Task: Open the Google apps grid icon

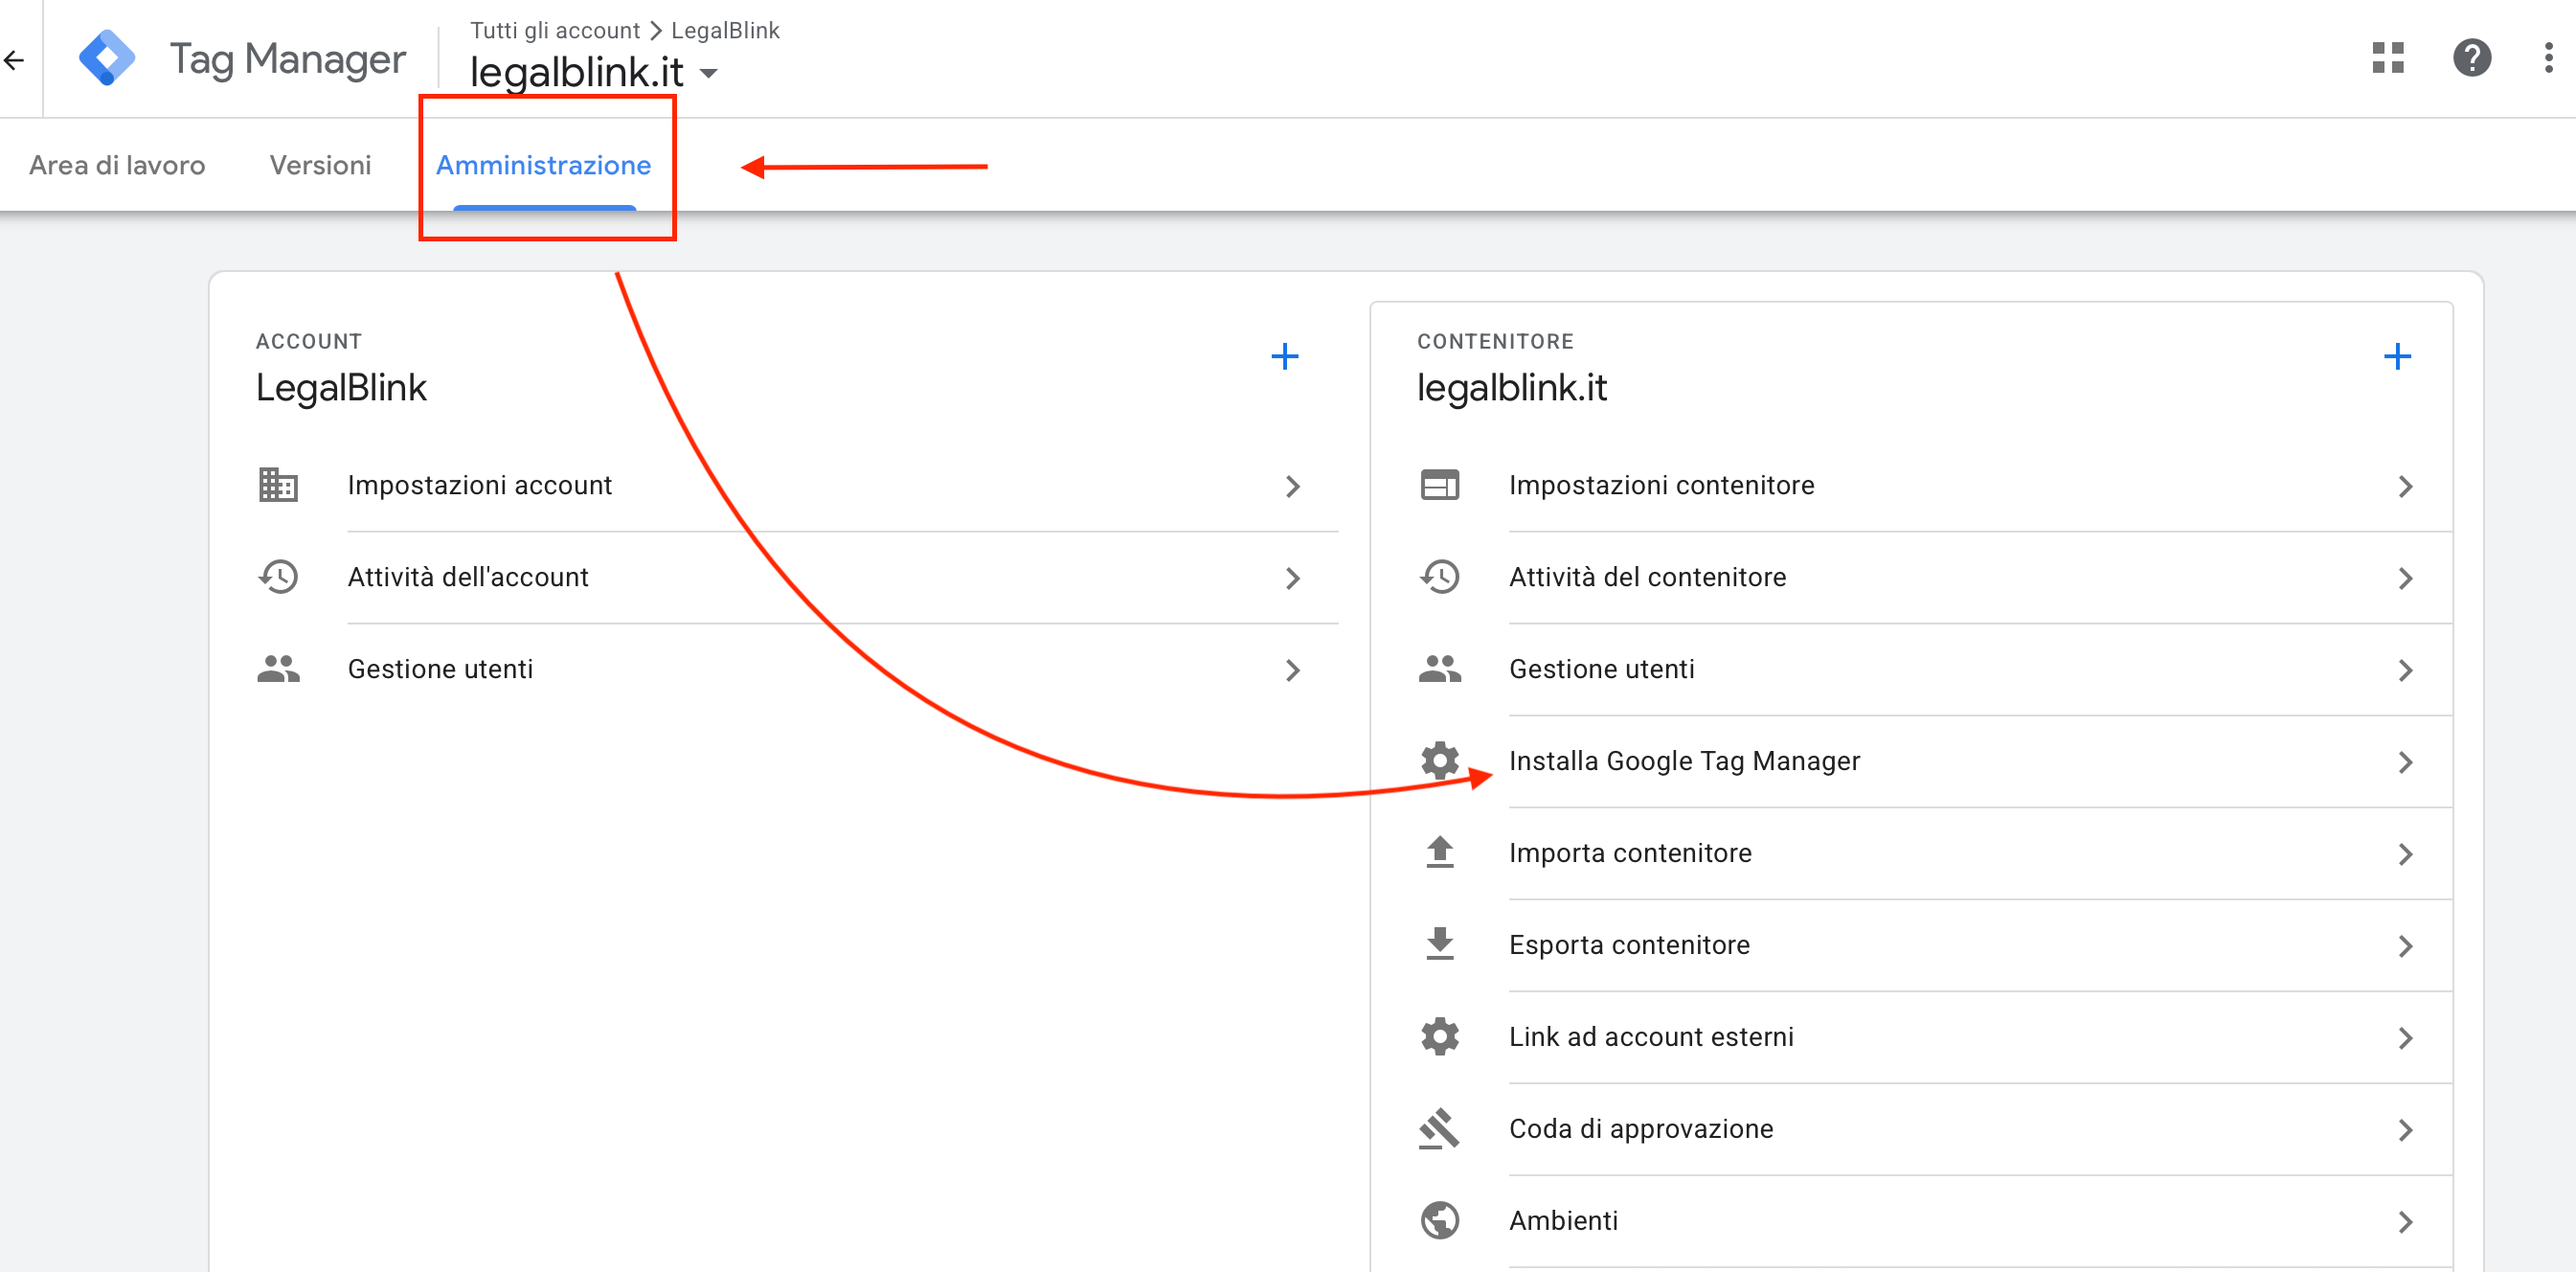Action: point(2388,58)
